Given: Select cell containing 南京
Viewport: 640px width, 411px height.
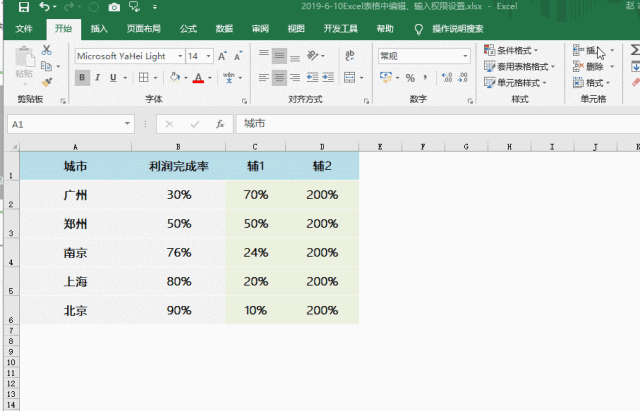Looking at the screenshot, I should coord(75,253).
